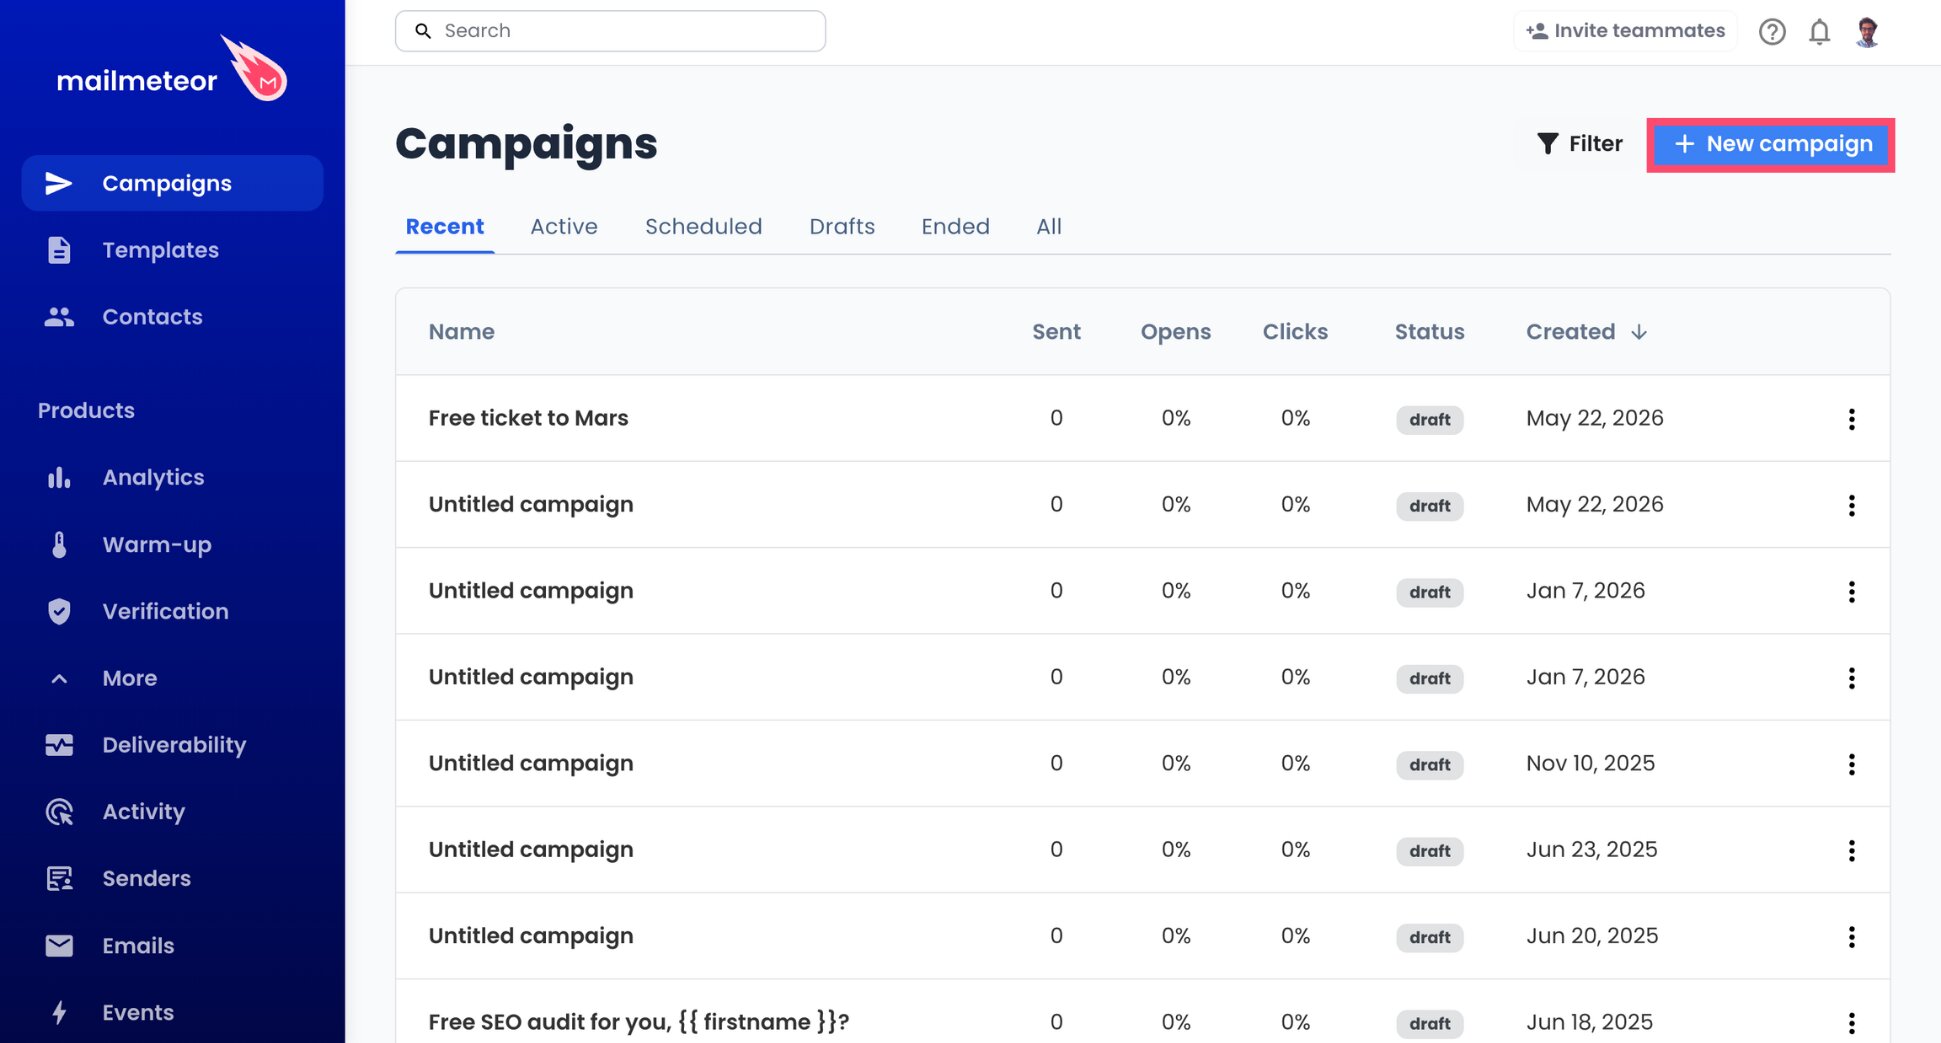Screen dimensions: 1941x1043
Task: Open three-dot menu for Nov 10, 2025 campaign
Action: click(x=1851, y=764)
